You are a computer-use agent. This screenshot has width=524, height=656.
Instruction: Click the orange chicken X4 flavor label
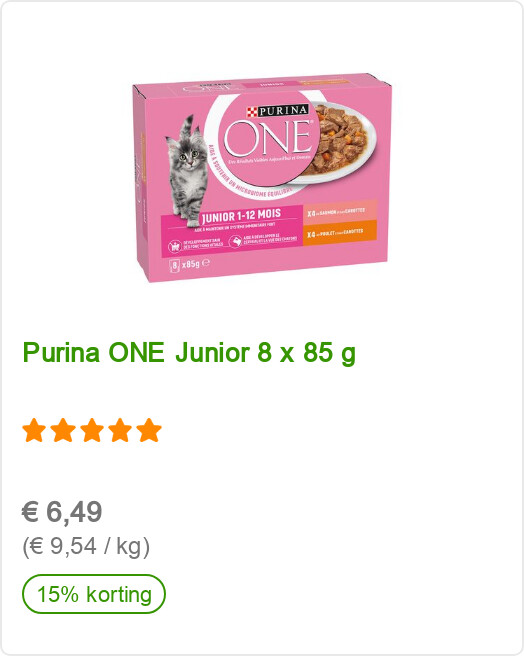[340, 232]
